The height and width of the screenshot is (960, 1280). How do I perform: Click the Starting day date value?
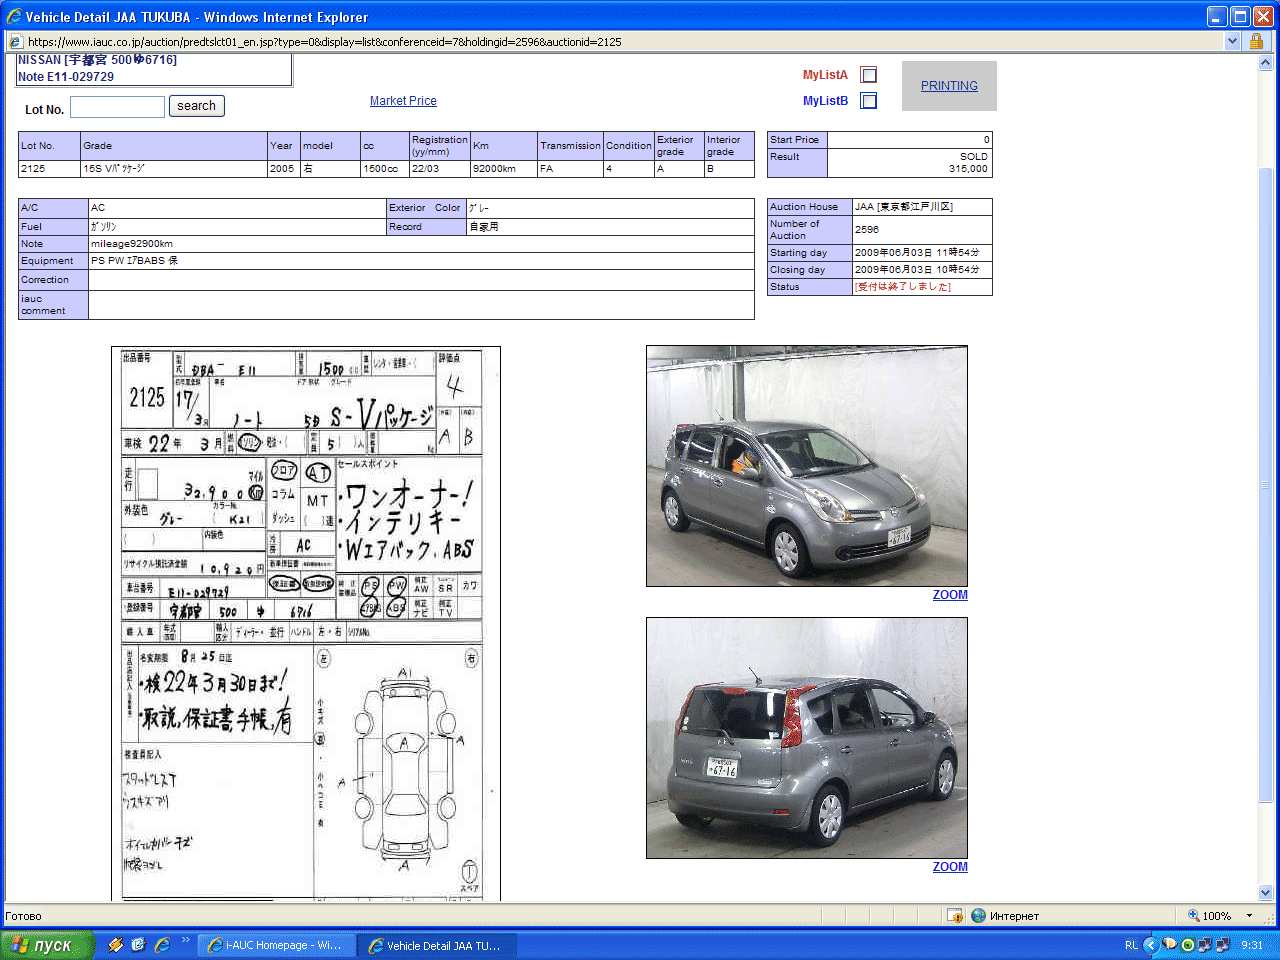pyautogui.click(x=917, y=253)
